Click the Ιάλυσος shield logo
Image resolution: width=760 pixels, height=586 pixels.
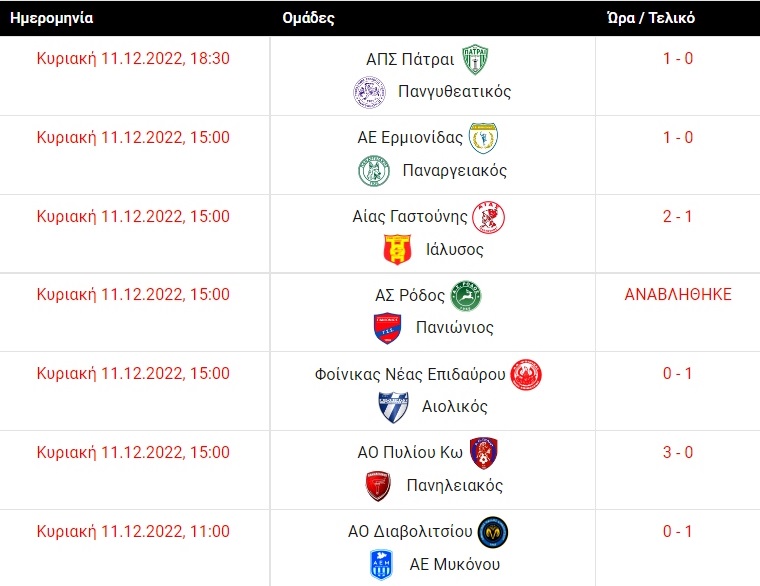click(398, 250)
